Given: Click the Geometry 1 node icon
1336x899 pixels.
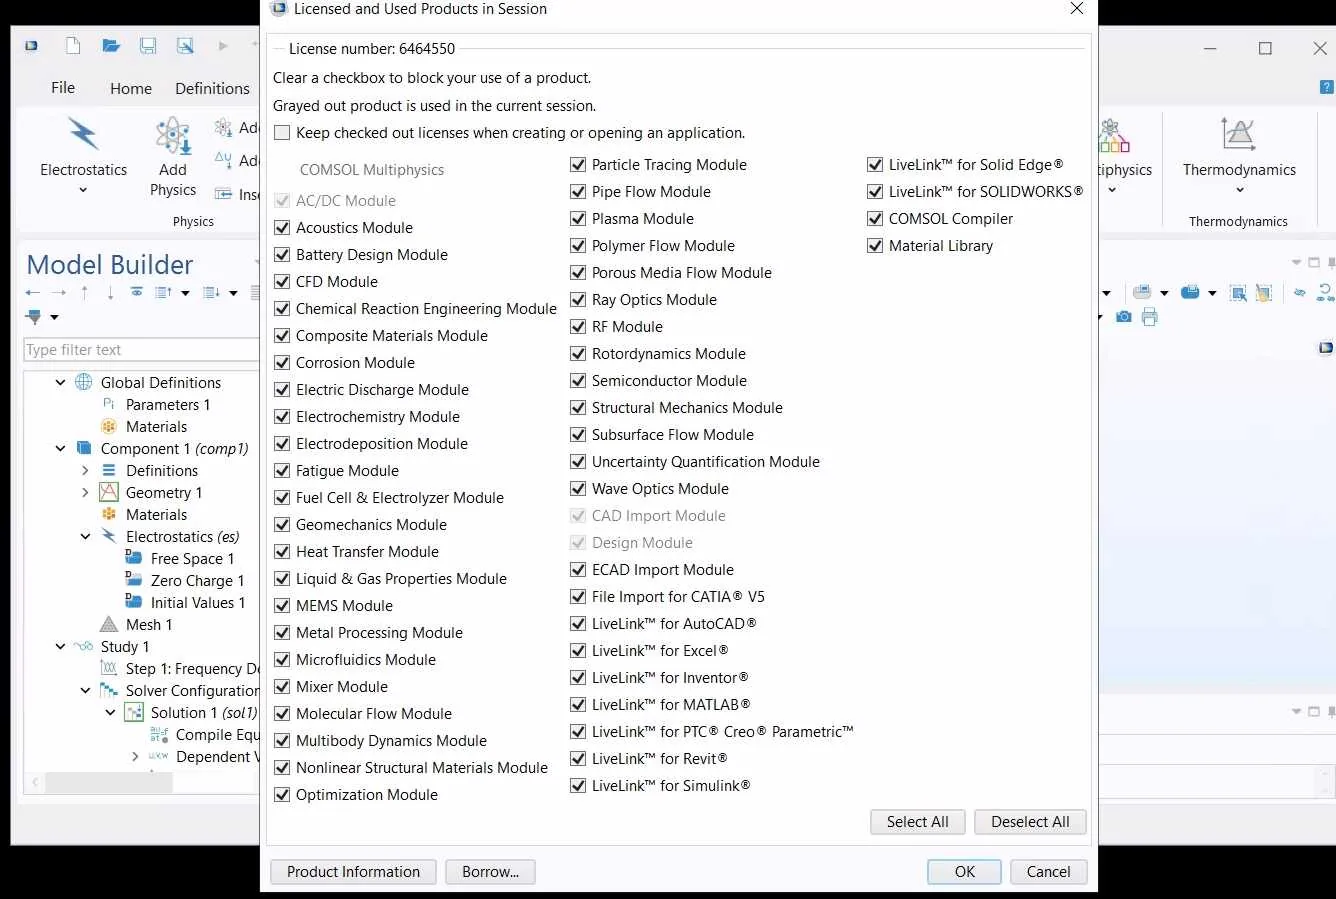Looking at the screenshot, I should (109, 492).
